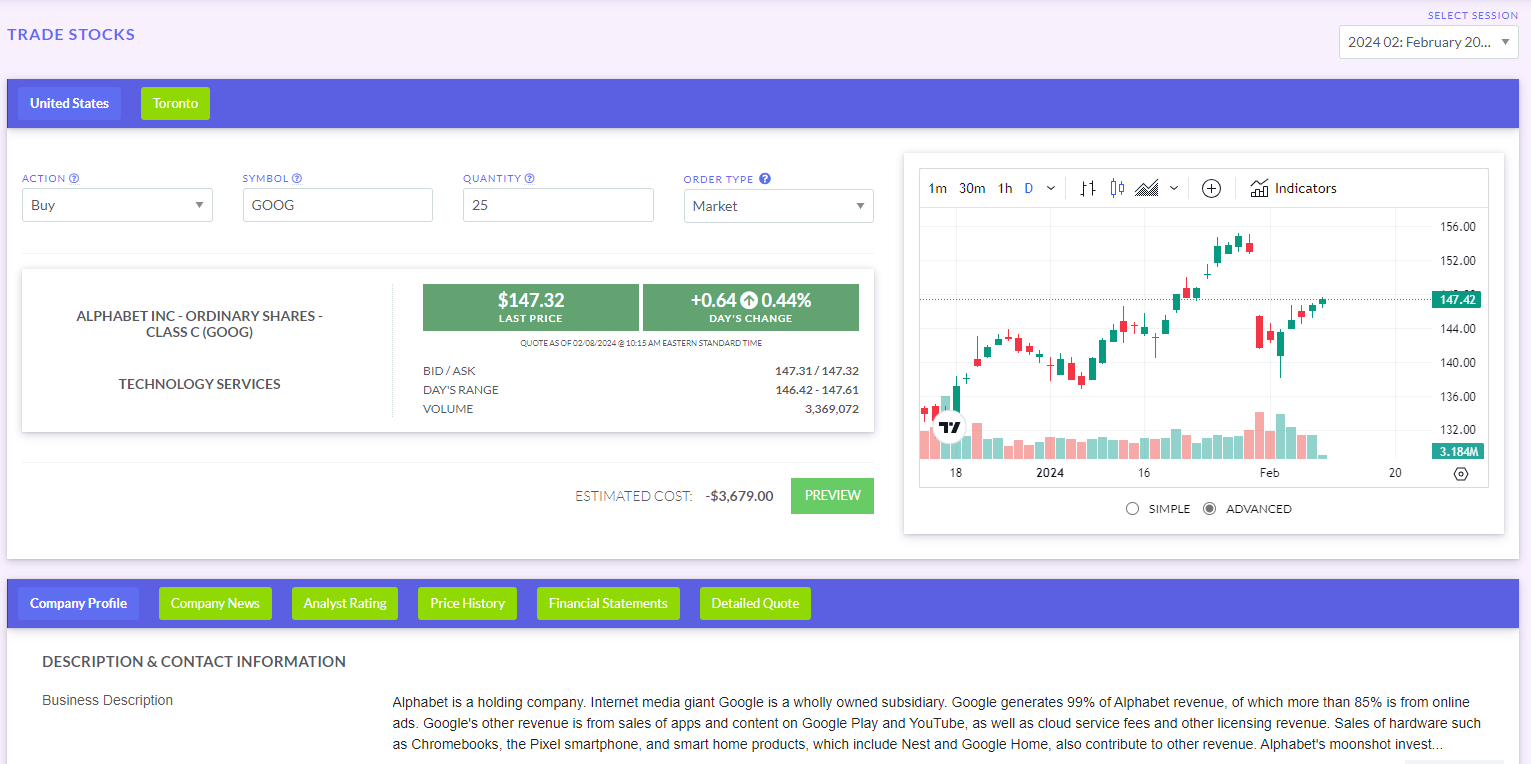Viewport: 1531px width, 764px height.
Task: Click the Quantity input containing 25
Action: click(558, 205)
